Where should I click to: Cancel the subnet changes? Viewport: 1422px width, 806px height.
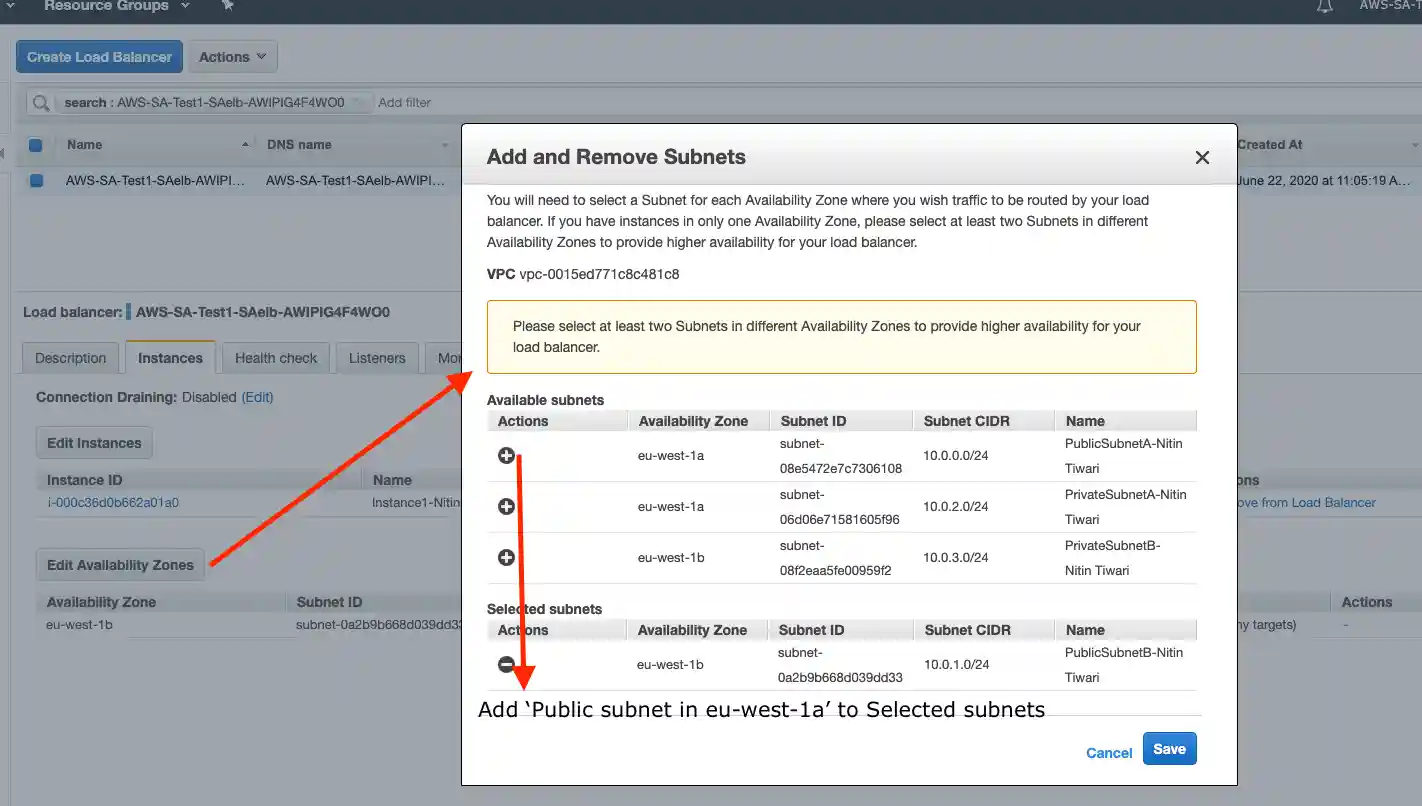[1109, 753]
